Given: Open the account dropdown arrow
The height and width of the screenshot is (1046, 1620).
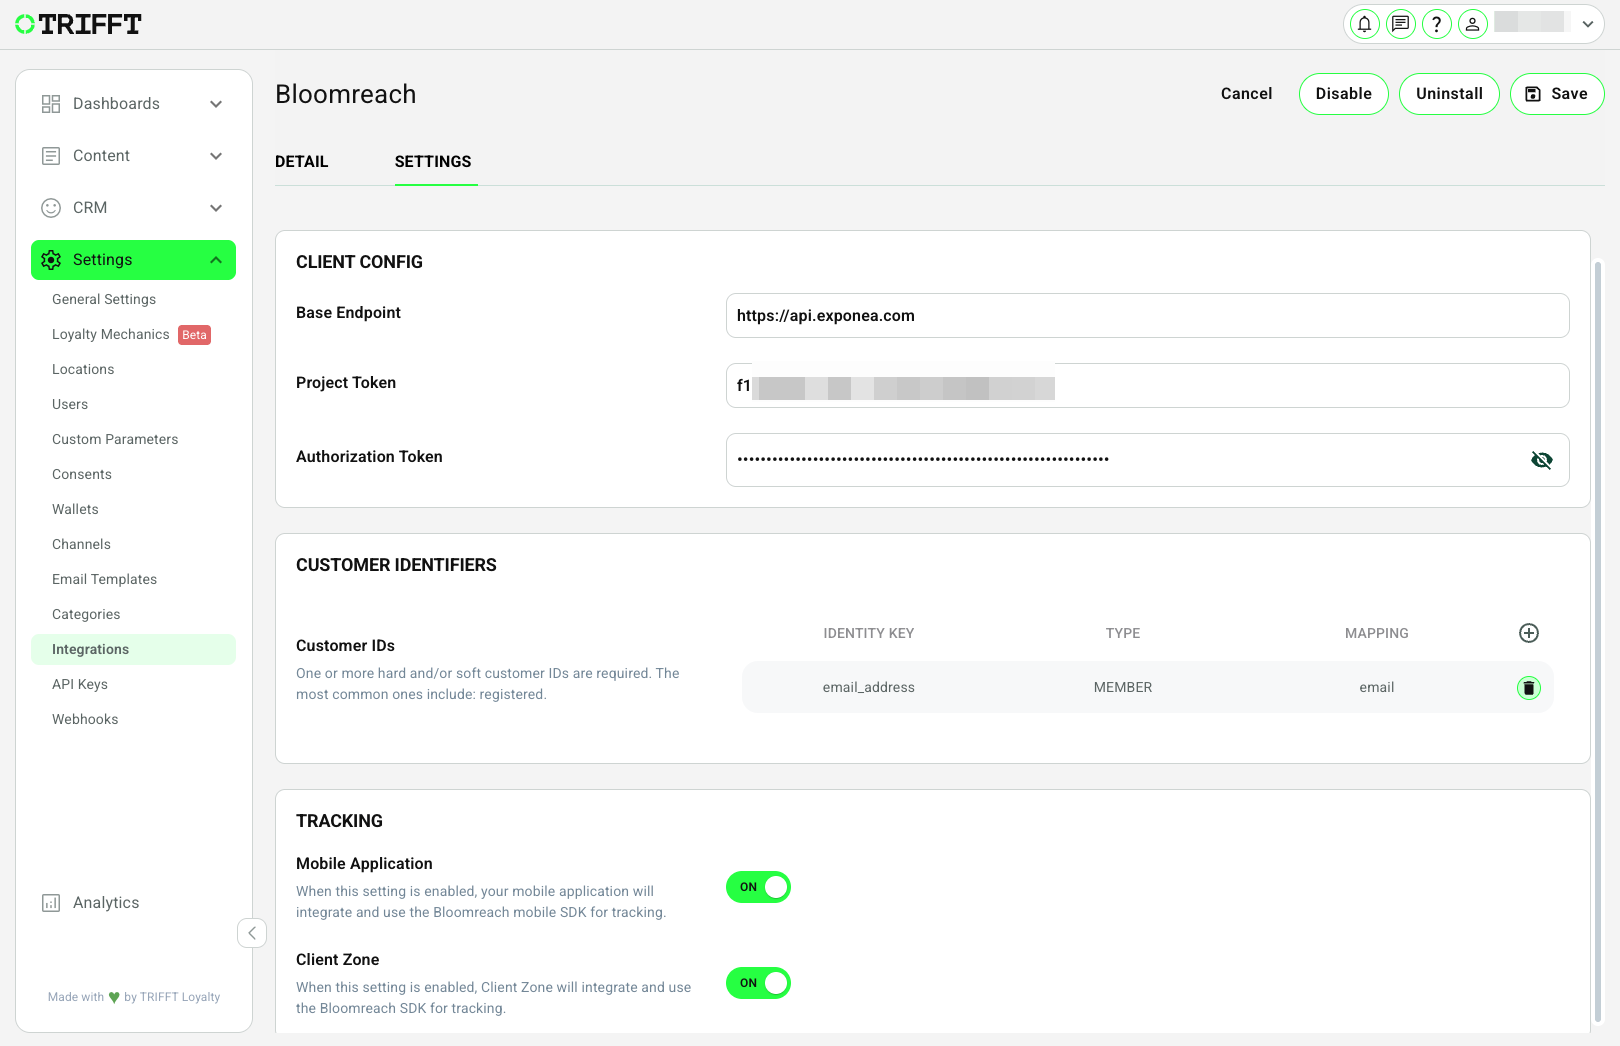Looking at the screenshot, I should pos(1588,24).
